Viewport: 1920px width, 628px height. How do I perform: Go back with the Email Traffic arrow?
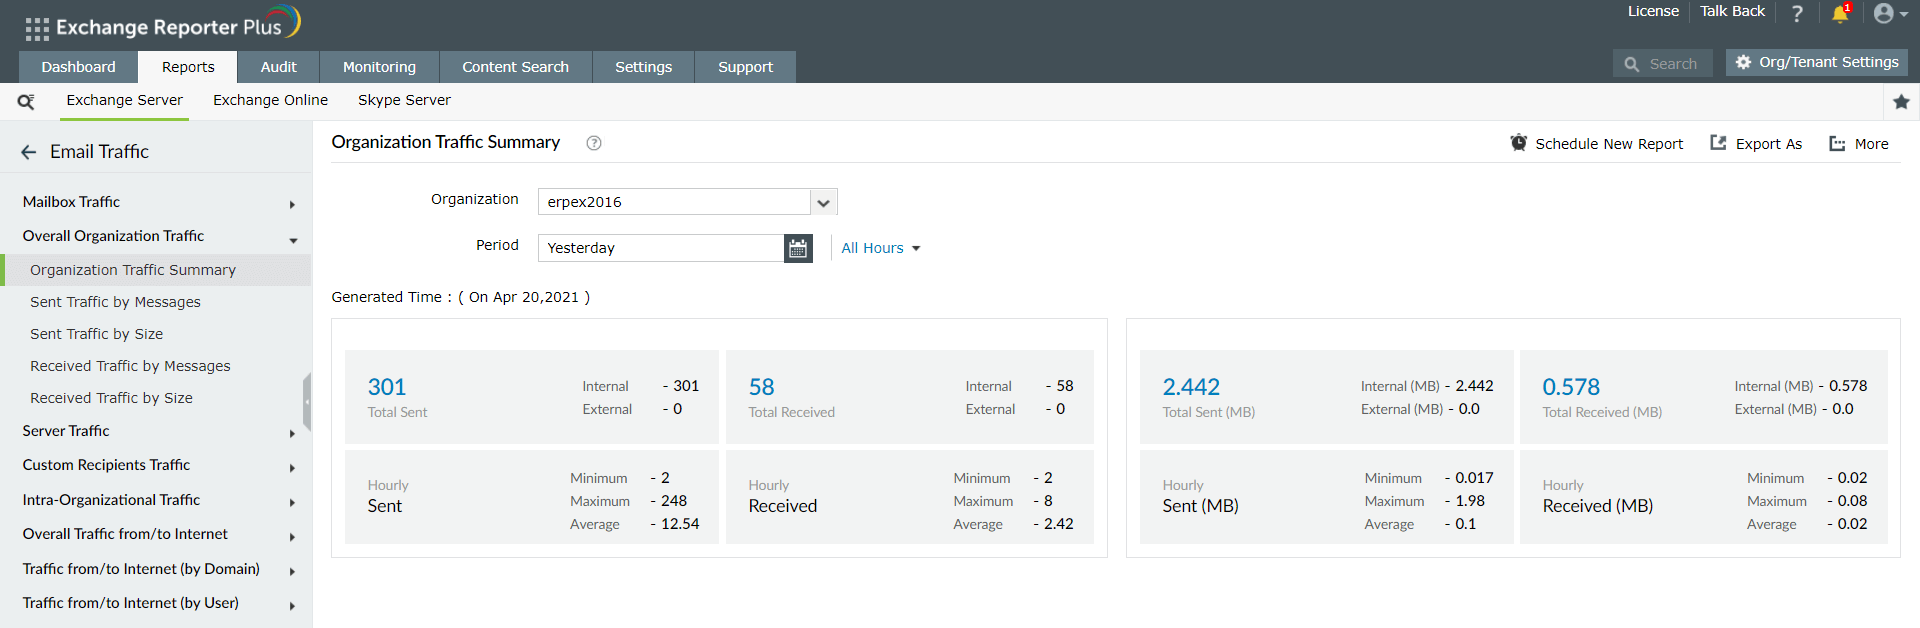point(28,152)
